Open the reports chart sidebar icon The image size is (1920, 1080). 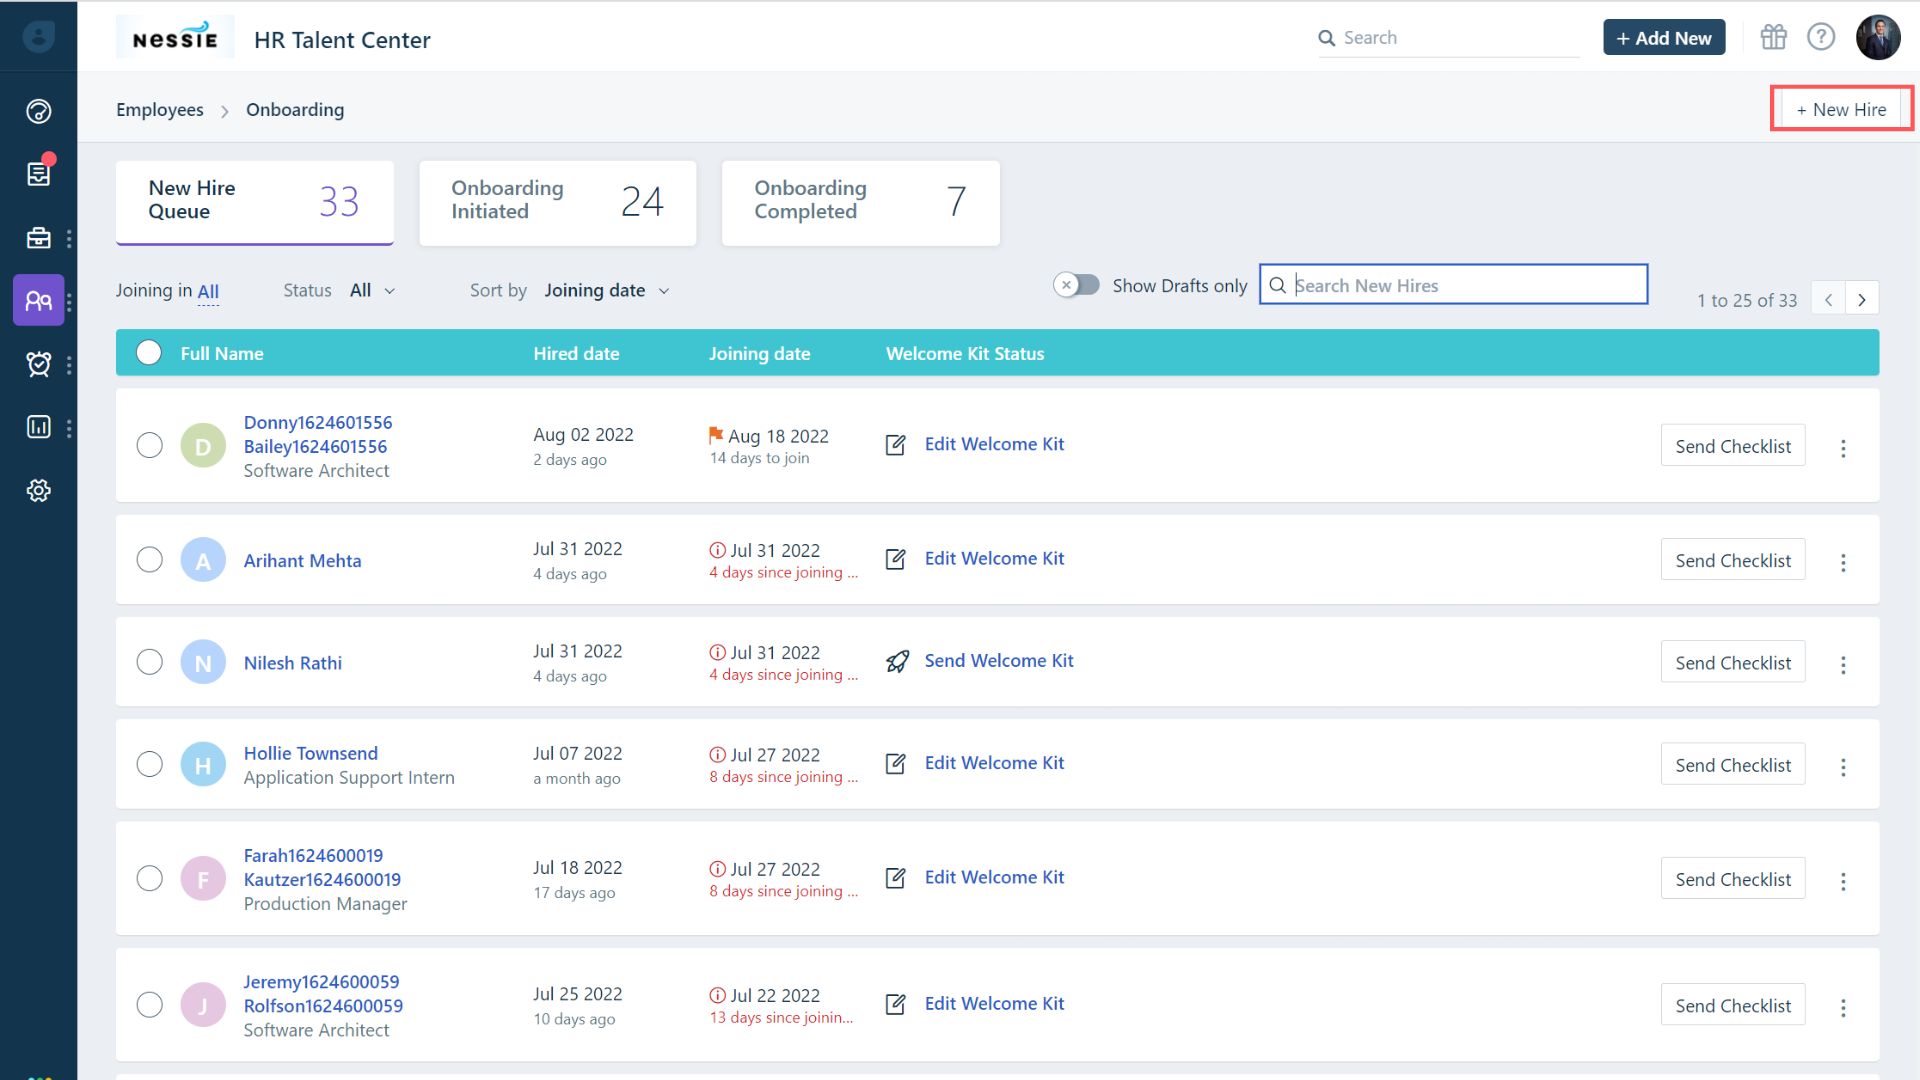[38, 428]
